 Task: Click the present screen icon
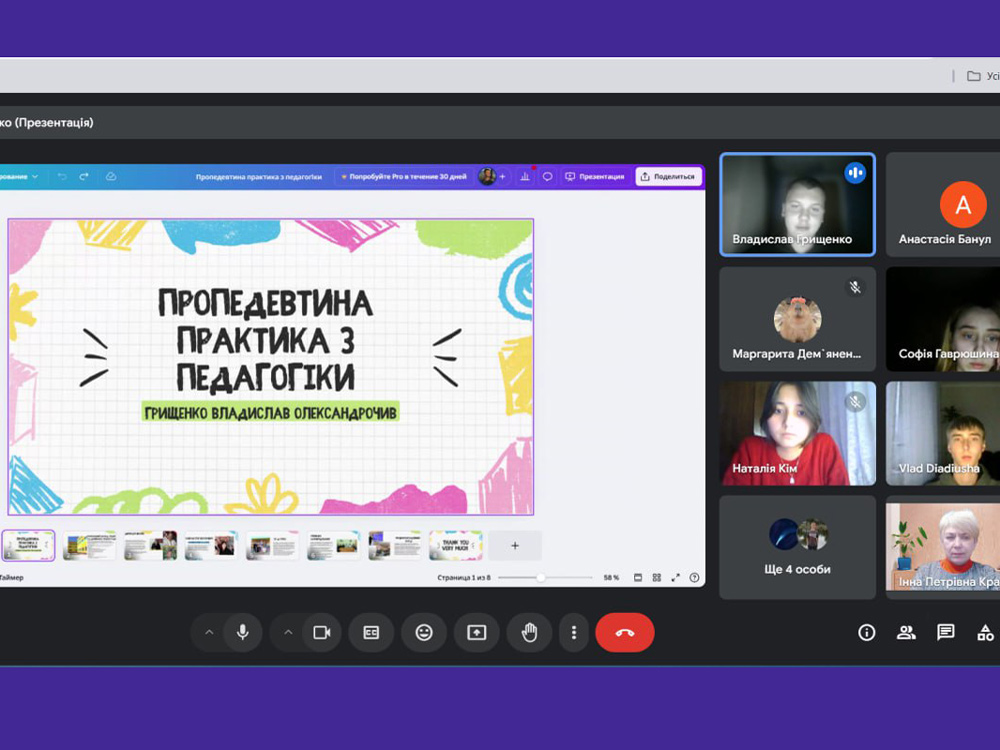coord(476,633)
